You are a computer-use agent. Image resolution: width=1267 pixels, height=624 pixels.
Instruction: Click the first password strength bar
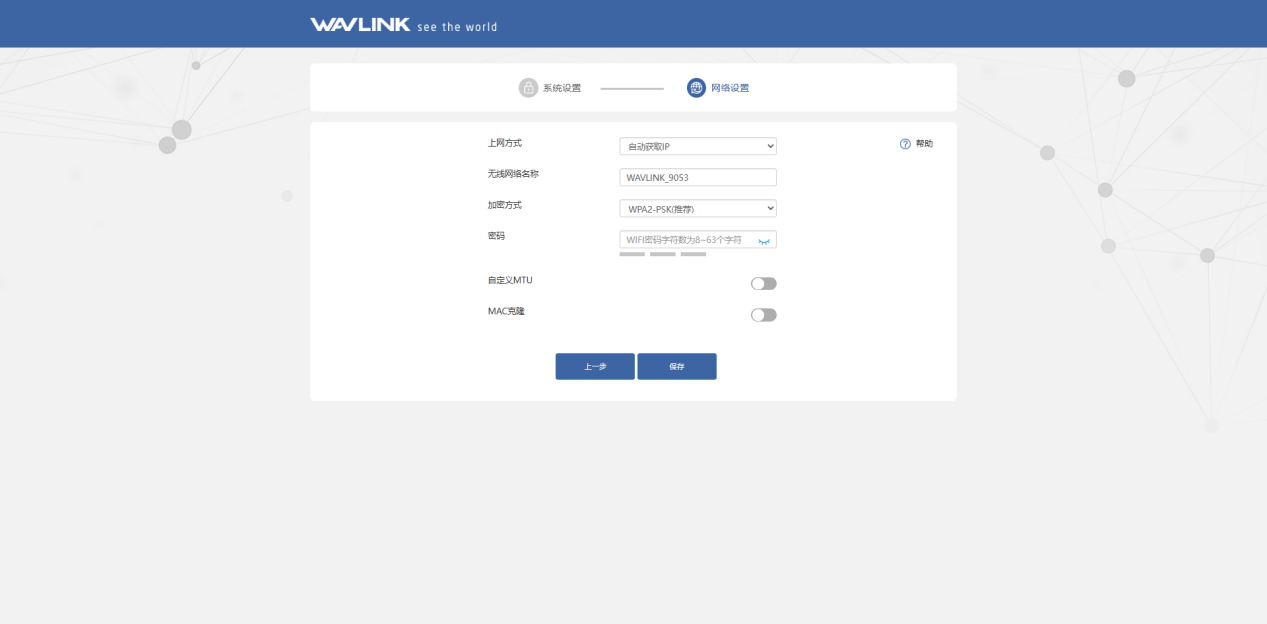pos(632,254)
